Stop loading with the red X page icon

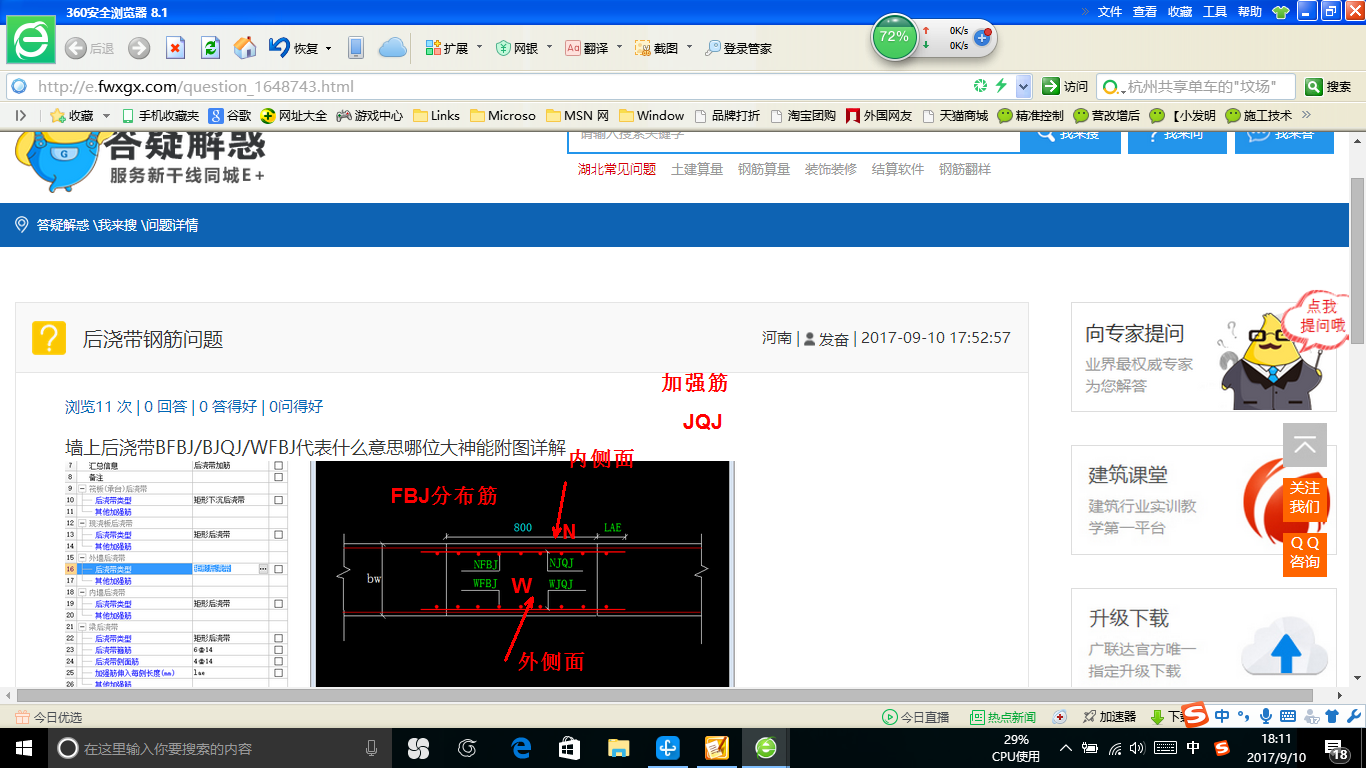click(x=175, y=48)
